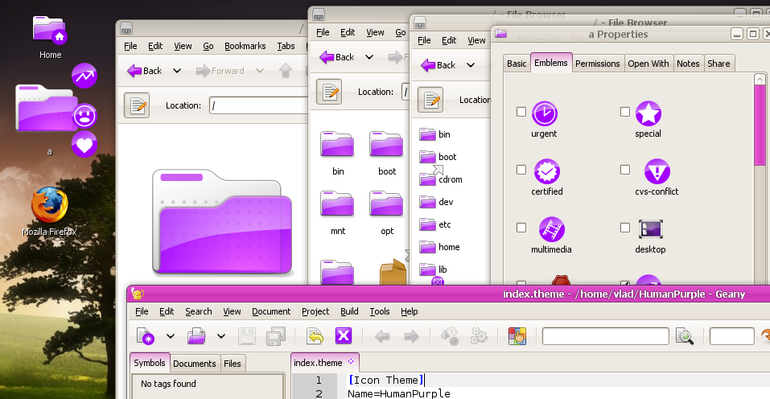Switch to Documents tab in Geany sidebar

194,364
